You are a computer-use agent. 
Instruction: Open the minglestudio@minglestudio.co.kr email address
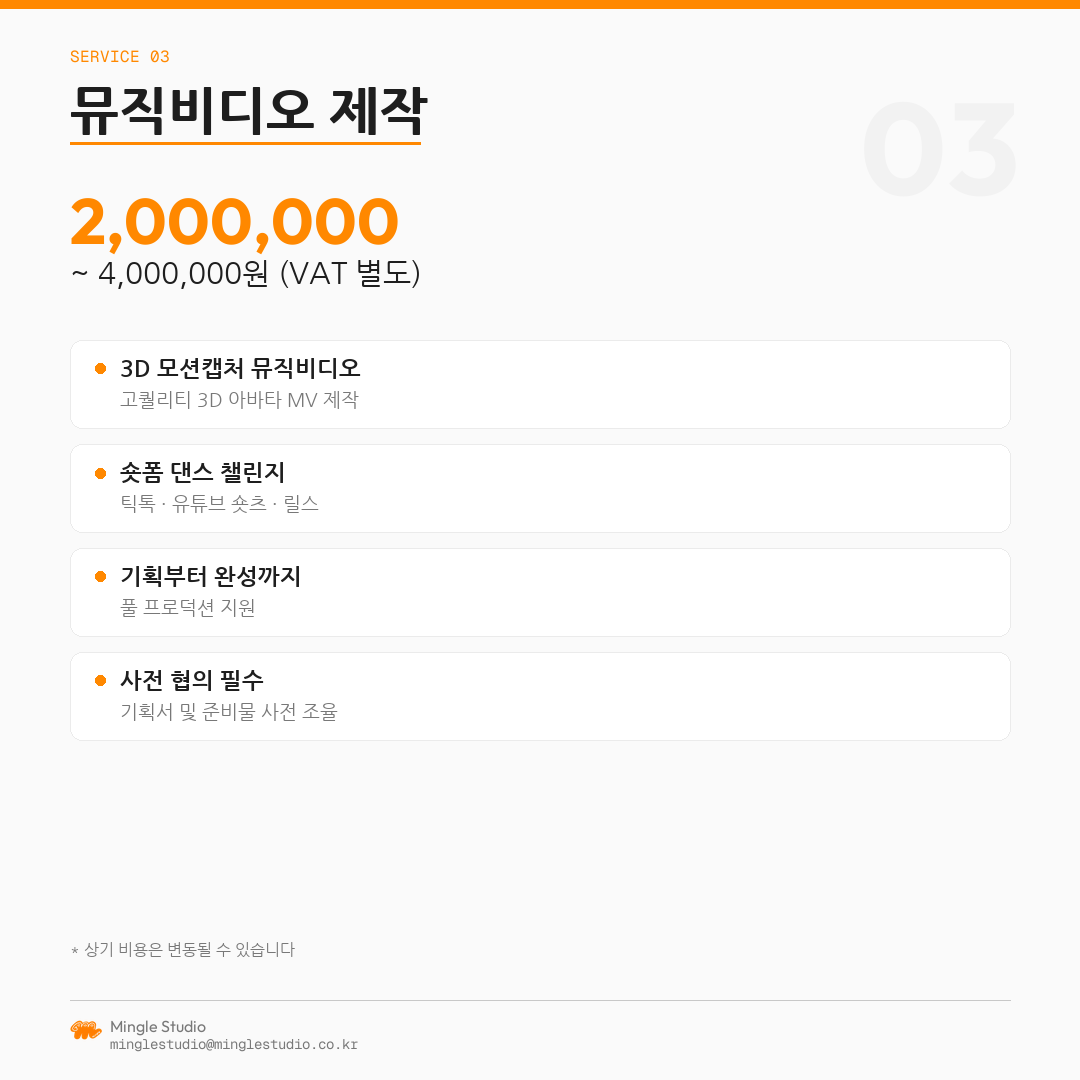233,1045
